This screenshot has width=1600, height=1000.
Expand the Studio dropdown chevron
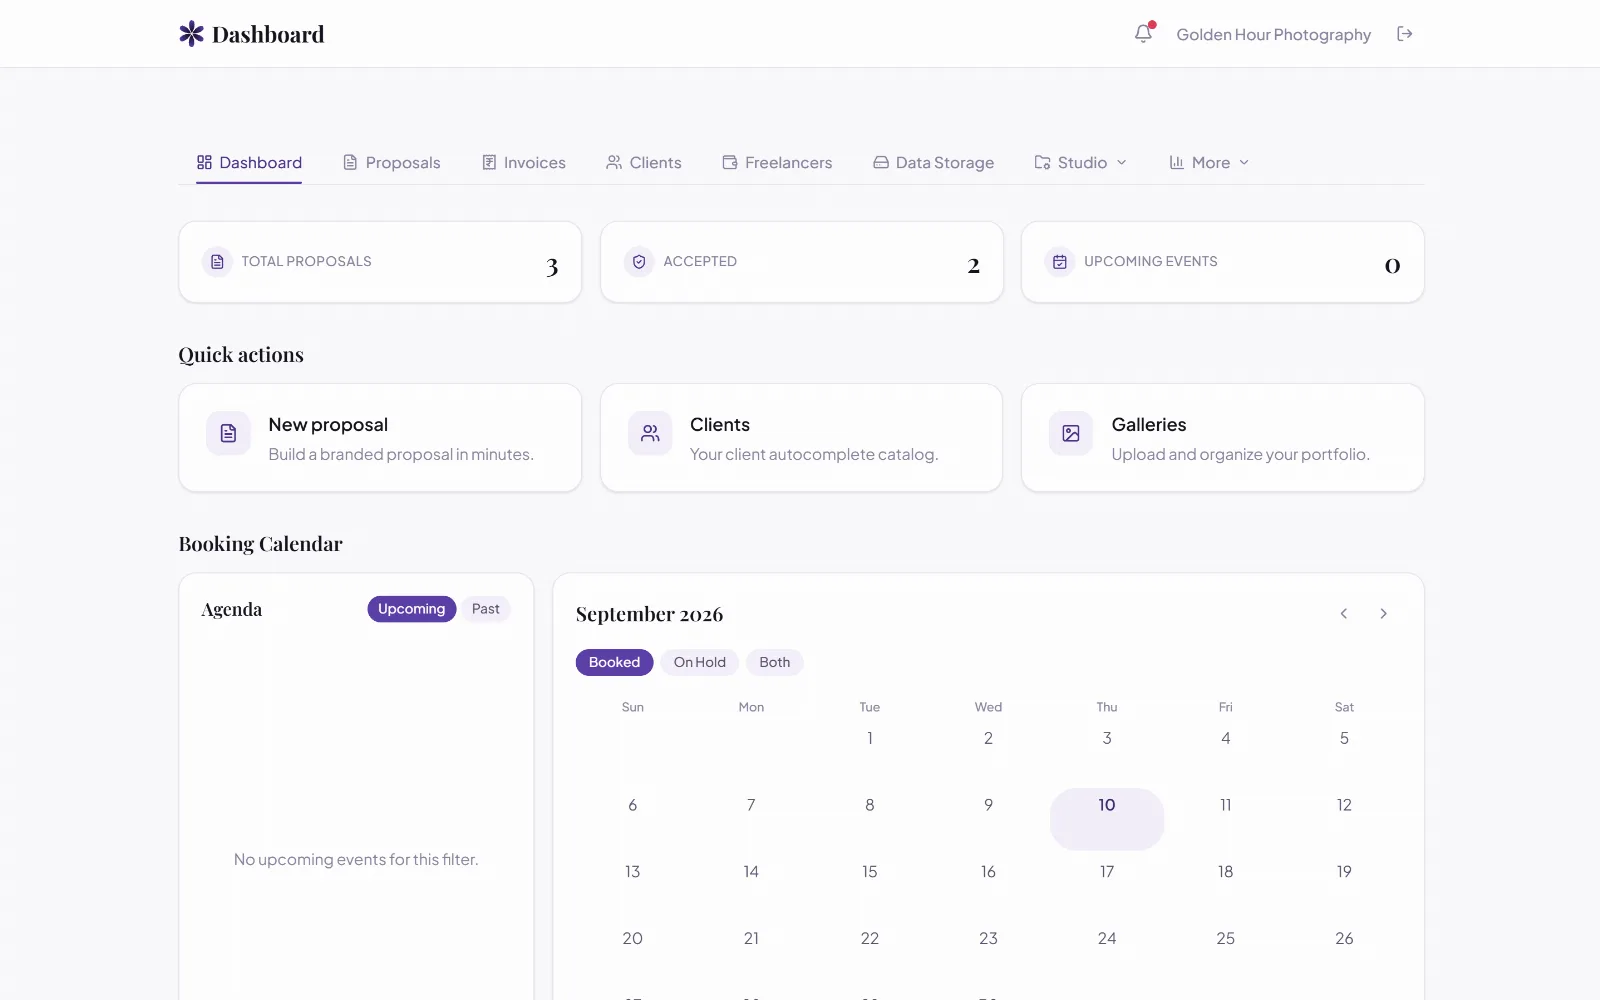(x=1122, y=162)
